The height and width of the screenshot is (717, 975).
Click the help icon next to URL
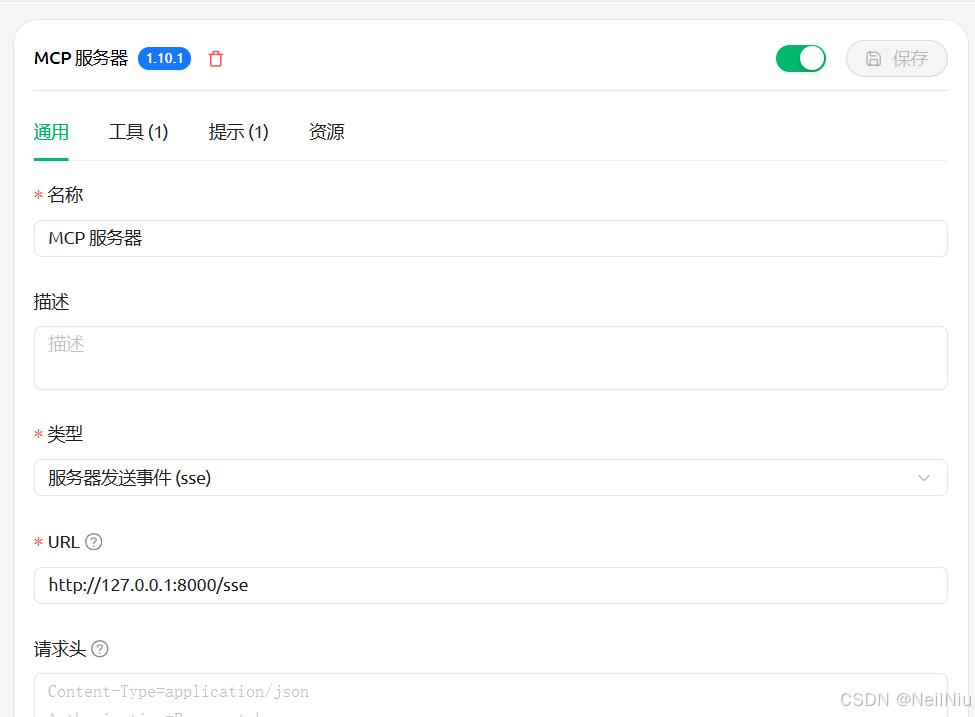click(x=93, y=541)
